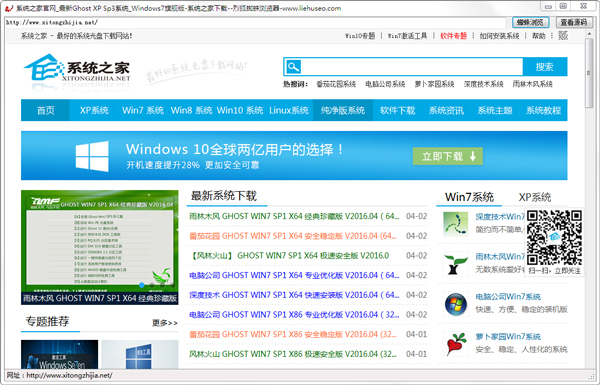The width and height of the screenshot is (600, 385).
Task: Click in the website search input field
Action: coord(412,67)
